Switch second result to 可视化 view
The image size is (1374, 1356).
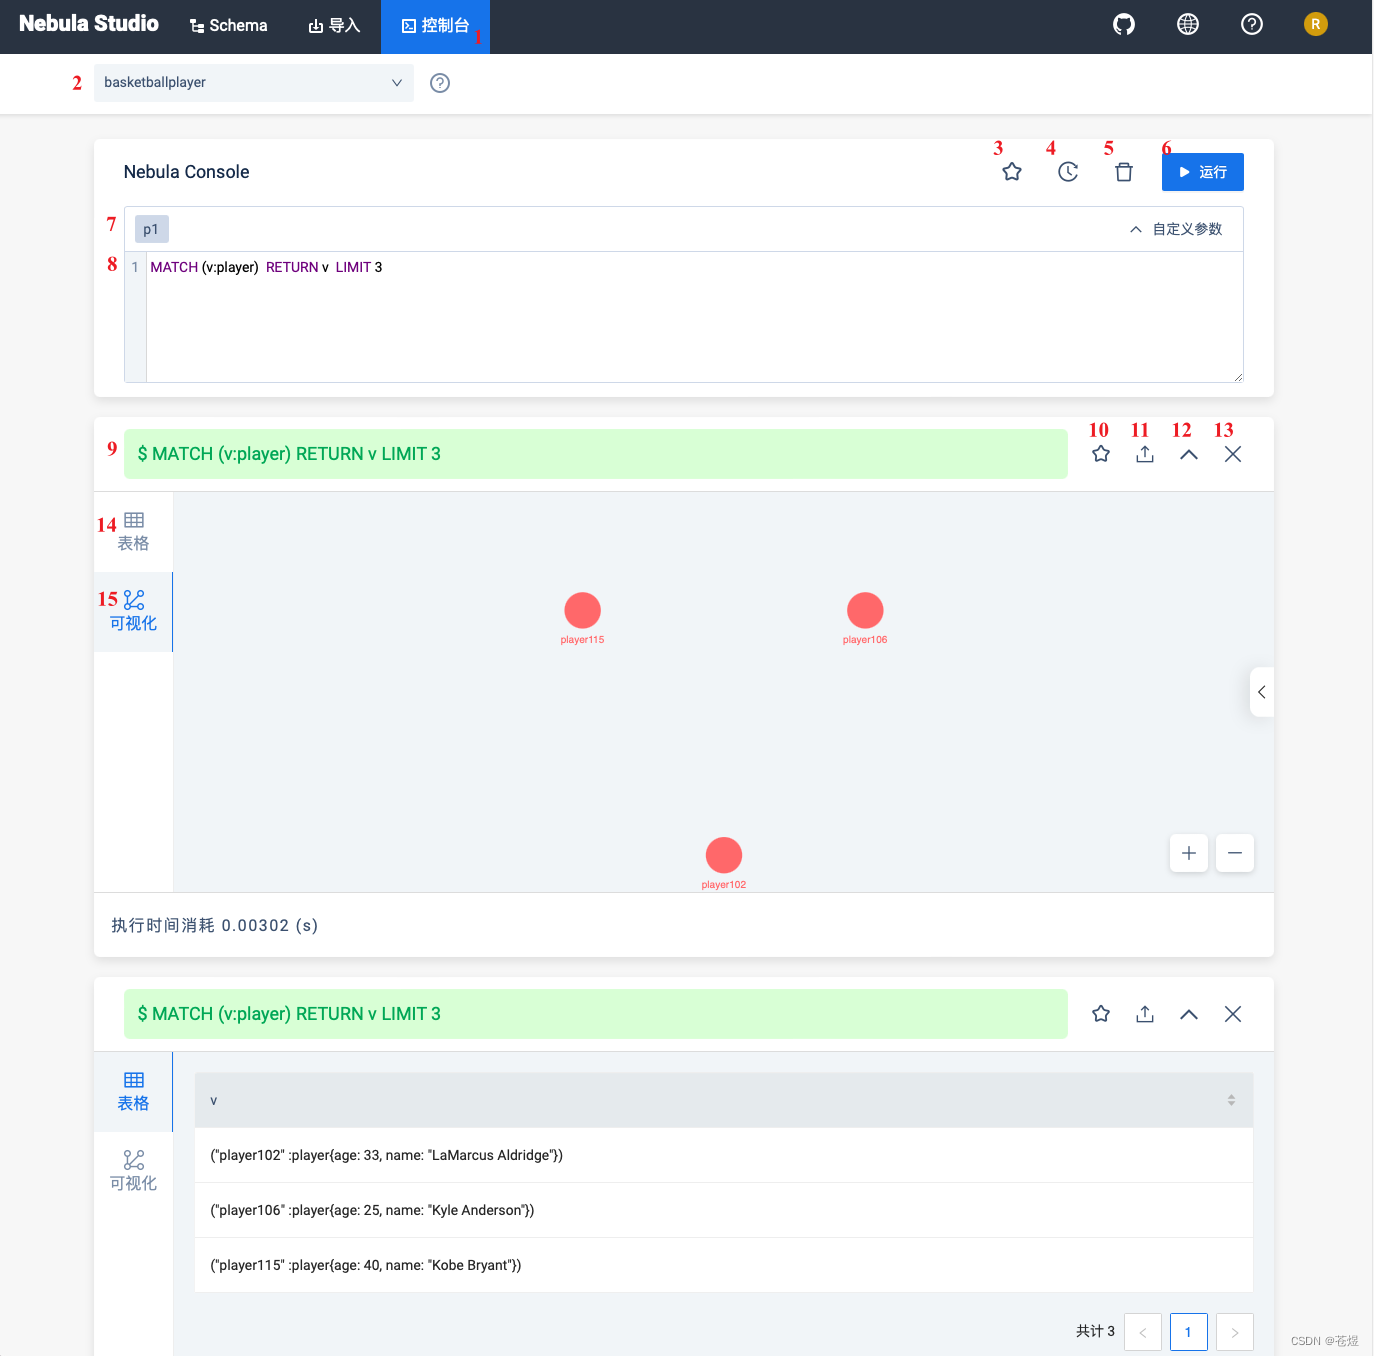pos(133,1172)
